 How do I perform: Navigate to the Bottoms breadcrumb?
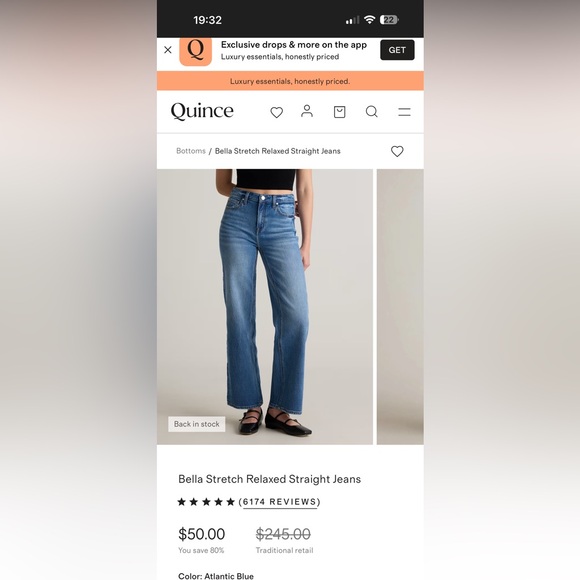click(191, 151)
